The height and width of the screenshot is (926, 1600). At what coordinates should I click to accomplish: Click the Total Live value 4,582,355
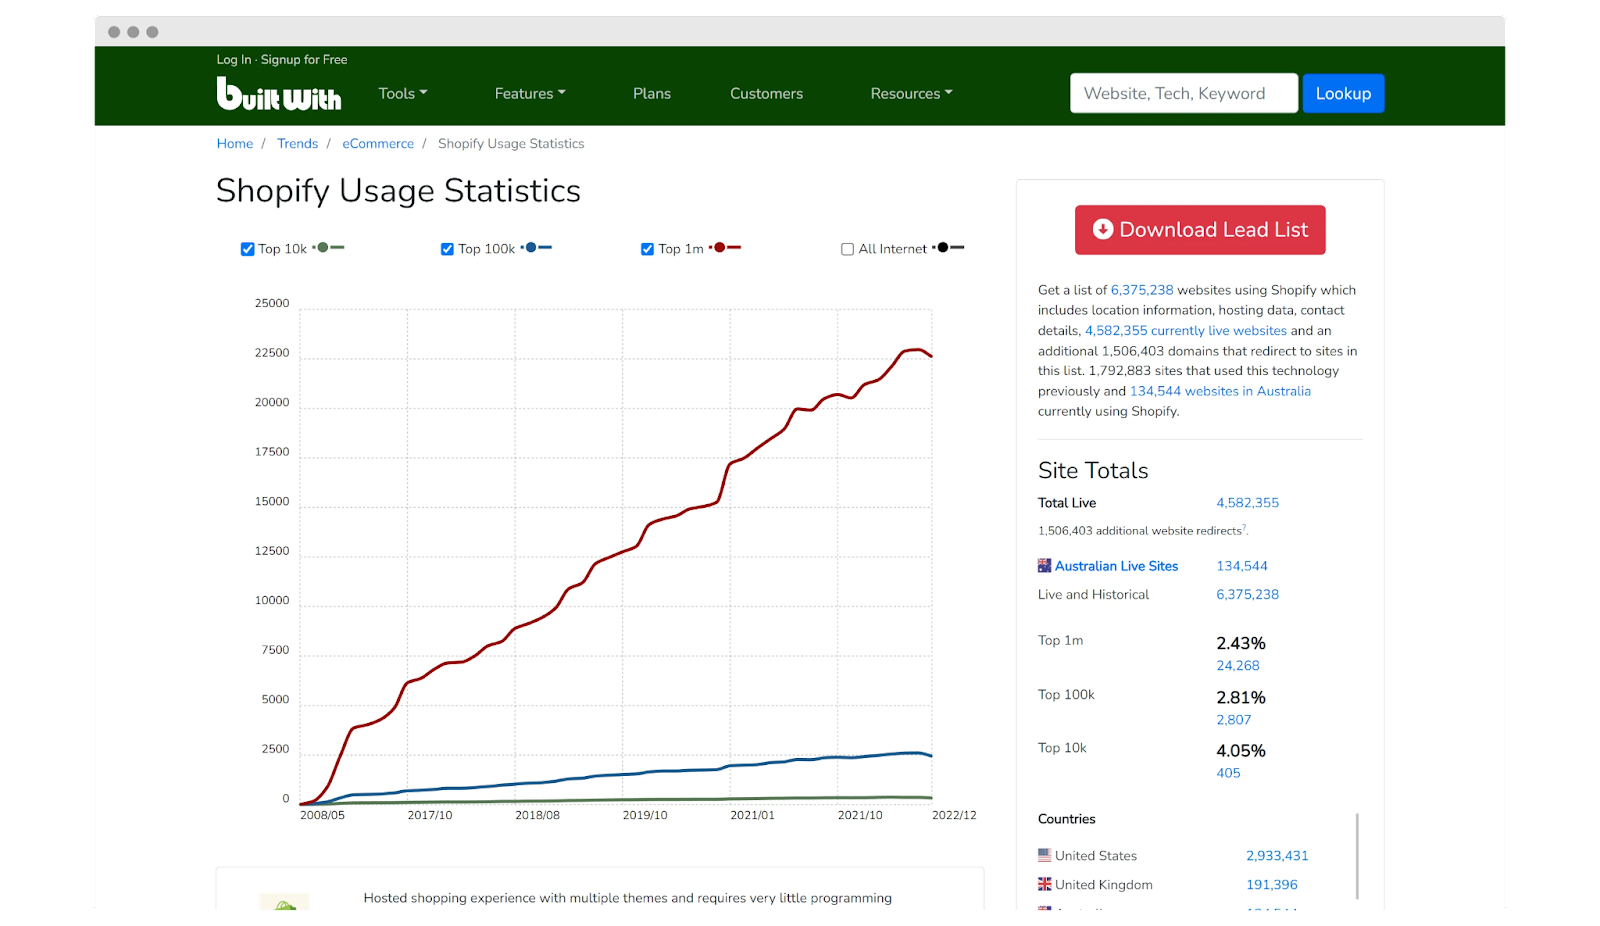(1247, 503)
